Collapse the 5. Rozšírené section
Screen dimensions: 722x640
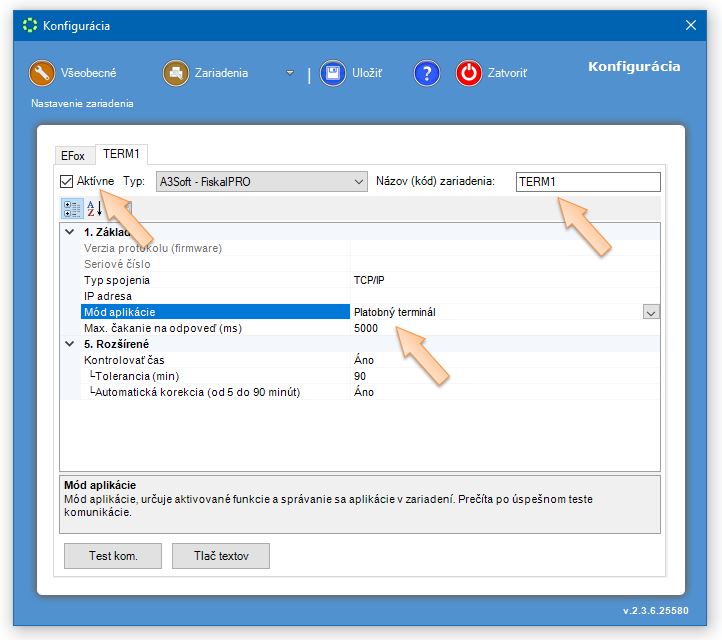tap(69, 344)
